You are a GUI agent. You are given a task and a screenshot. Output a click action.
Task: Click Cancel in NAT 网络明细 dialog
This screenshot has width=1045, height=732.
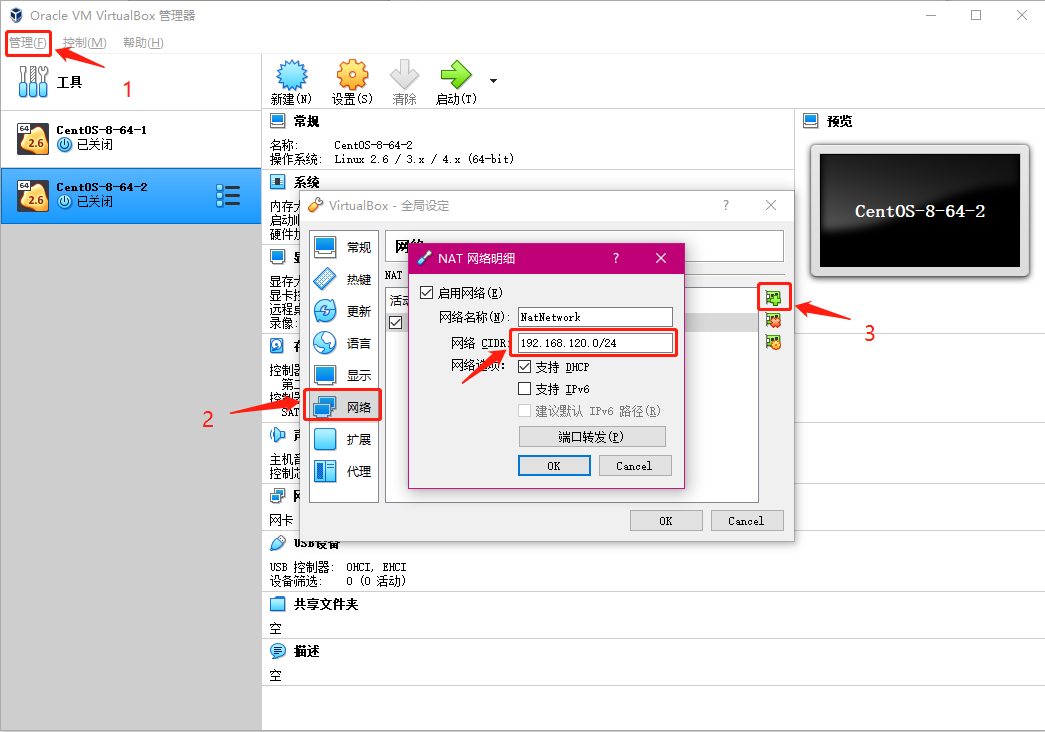point(634,466)
